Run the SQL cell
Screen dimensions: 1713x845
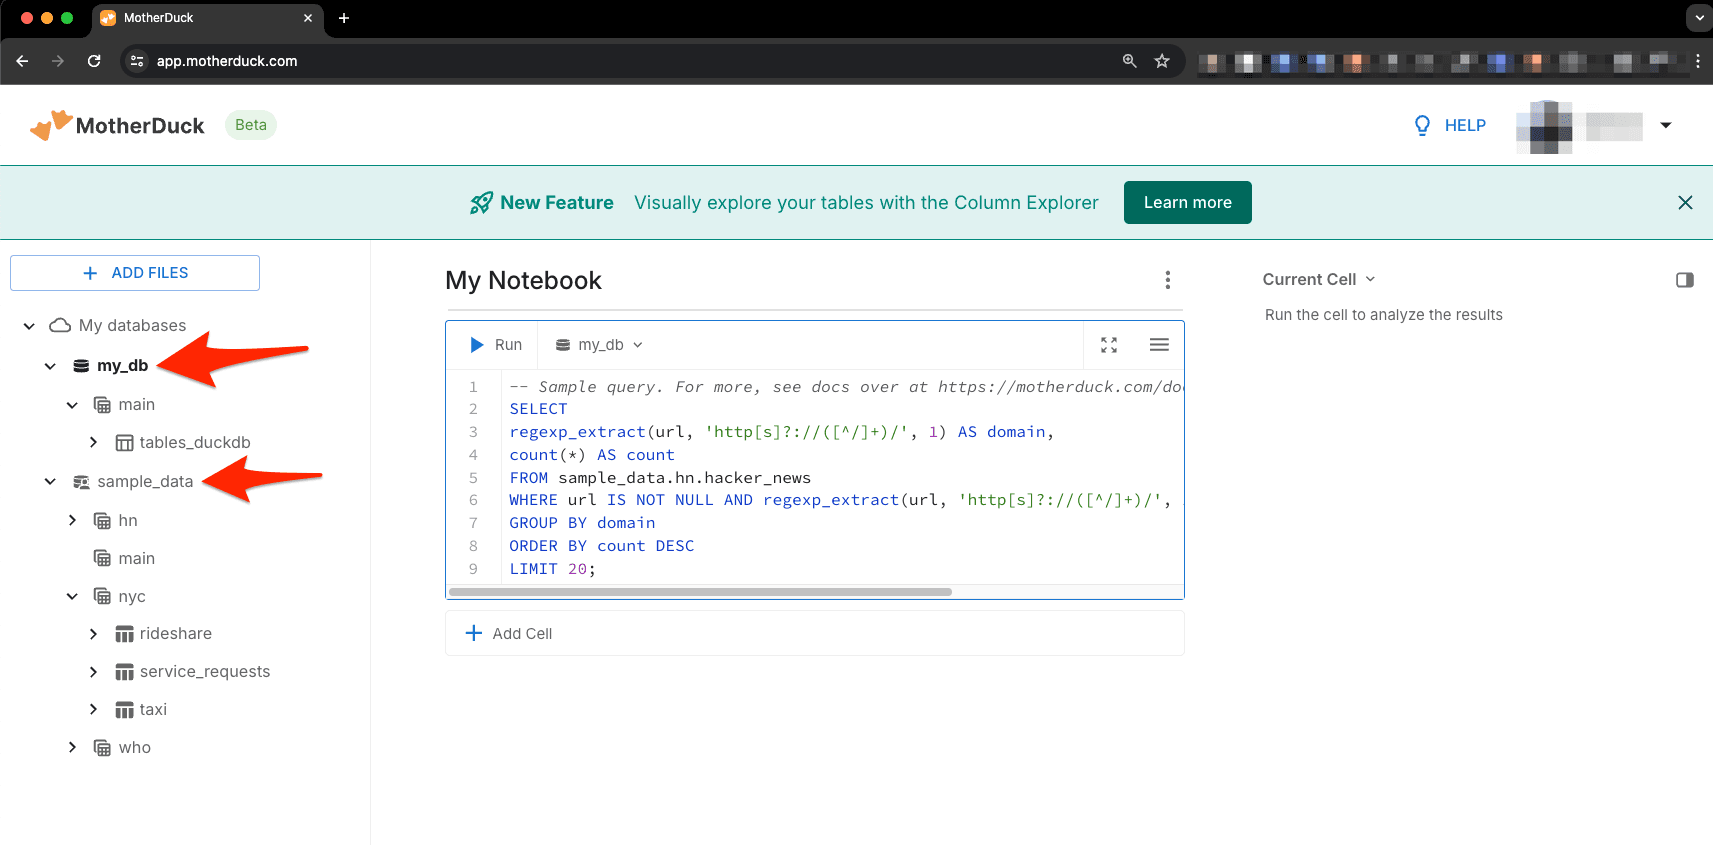click(x=496, y=345)
